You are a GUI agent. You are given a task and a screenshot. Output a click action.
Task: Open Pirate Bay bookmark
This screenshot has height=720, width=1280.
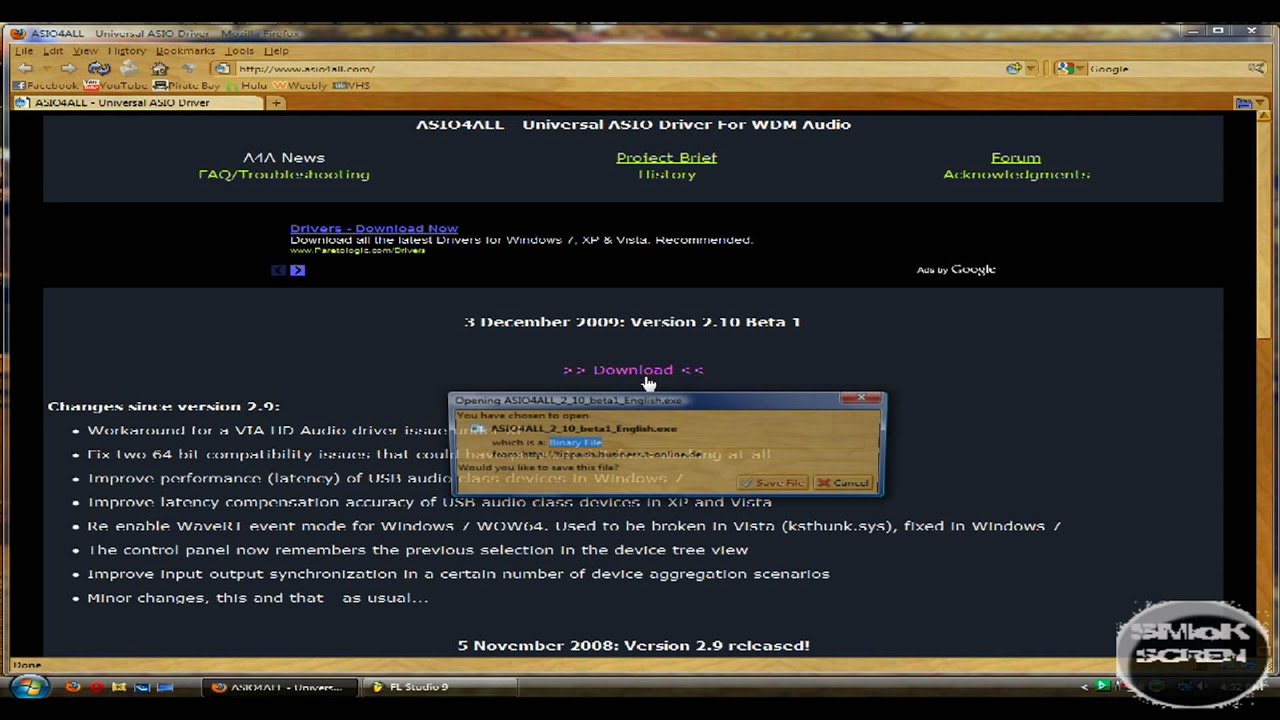point(186,86)
